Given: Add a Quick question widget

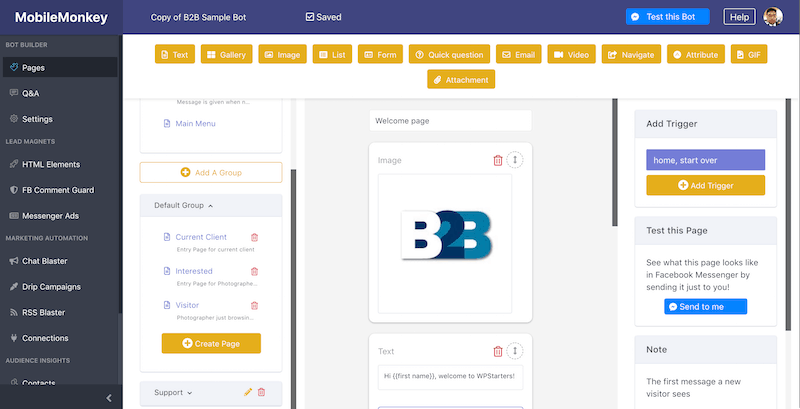Looking at the screenshot, I should 449,55.
